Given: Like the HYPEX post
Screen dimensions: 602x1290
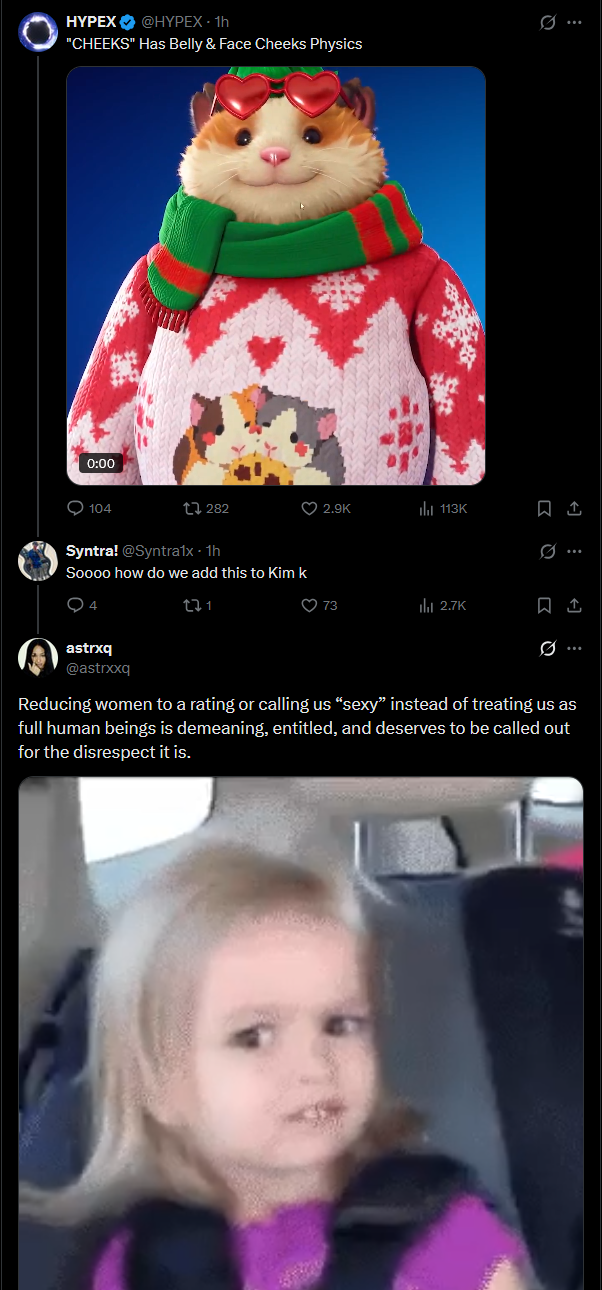Looking at the screenshot, I should [326, 508].
